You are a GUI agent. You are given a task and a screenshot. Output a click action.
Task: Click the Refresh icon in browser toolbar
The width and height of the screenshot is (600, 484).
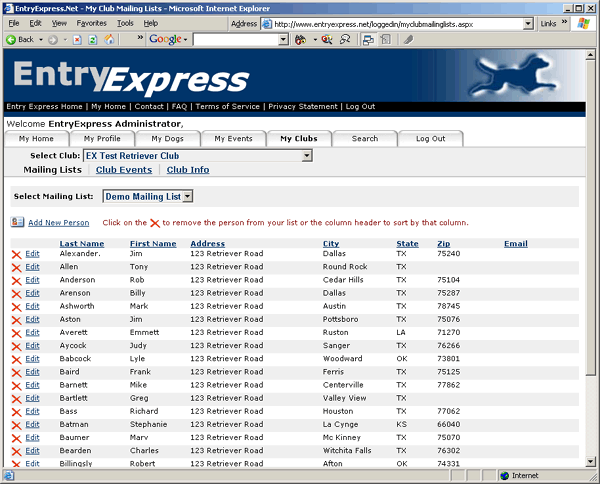(x=93, y=40)
